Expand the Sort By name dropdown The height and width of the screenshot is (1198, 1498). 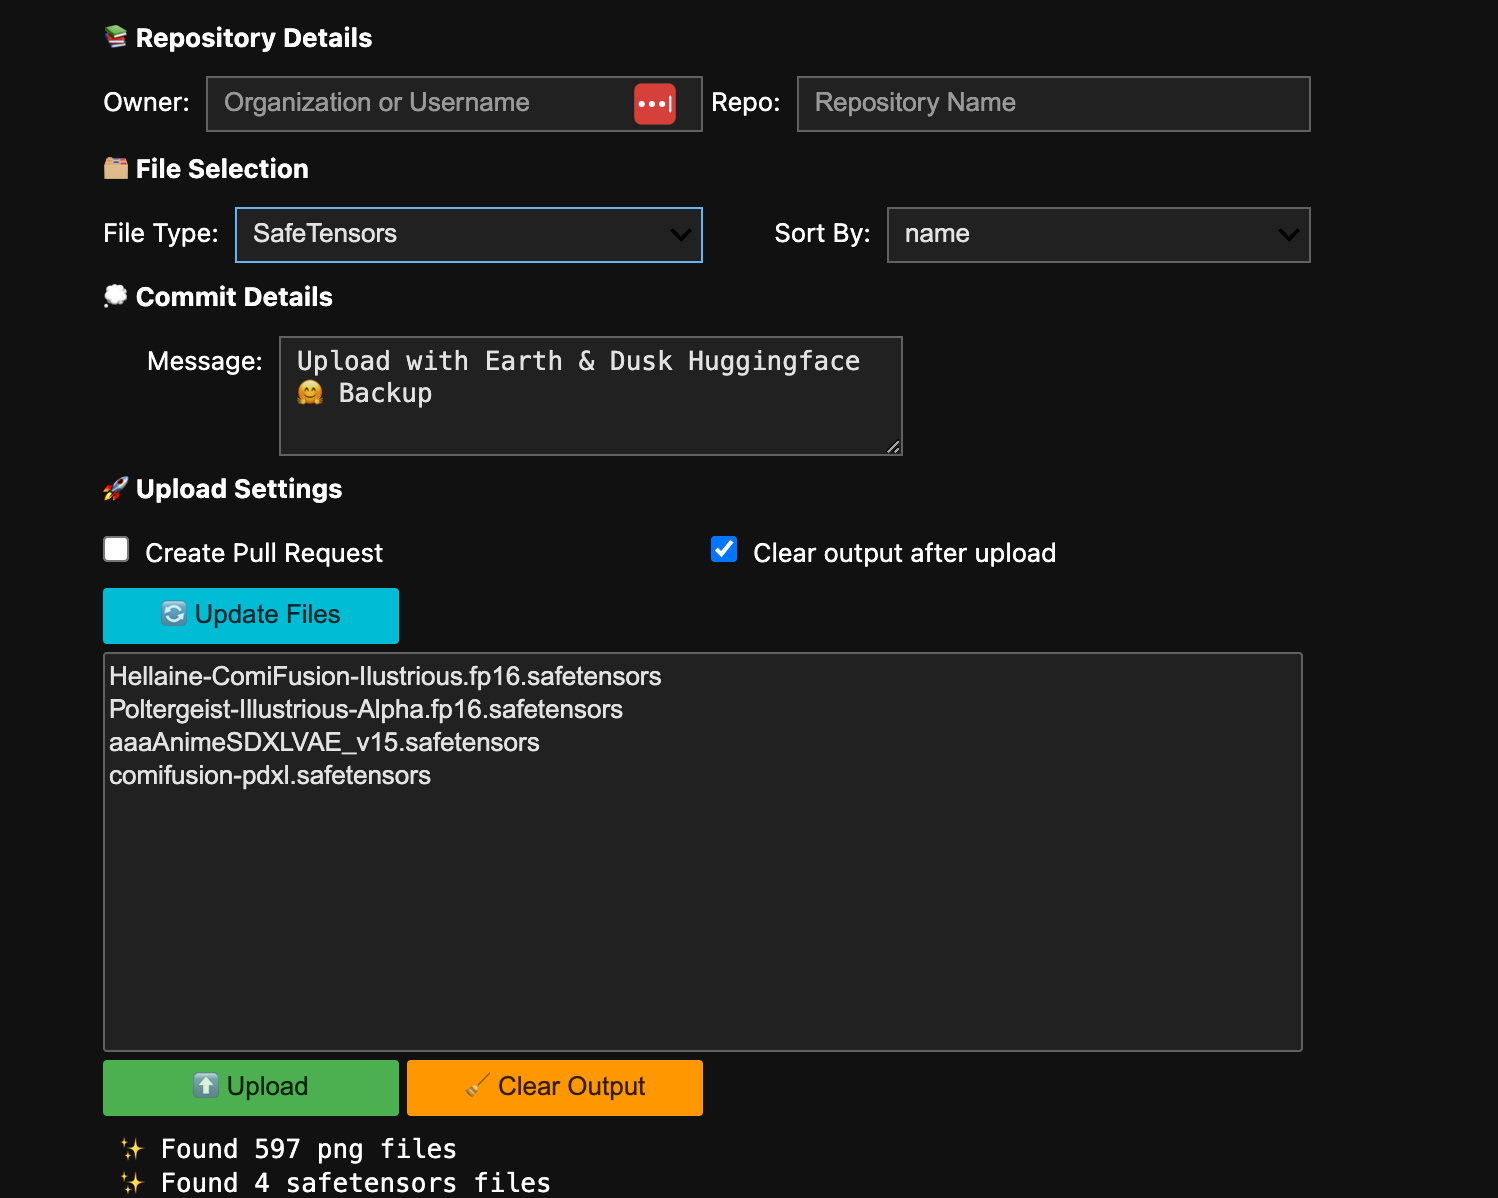pos(1098,235)
